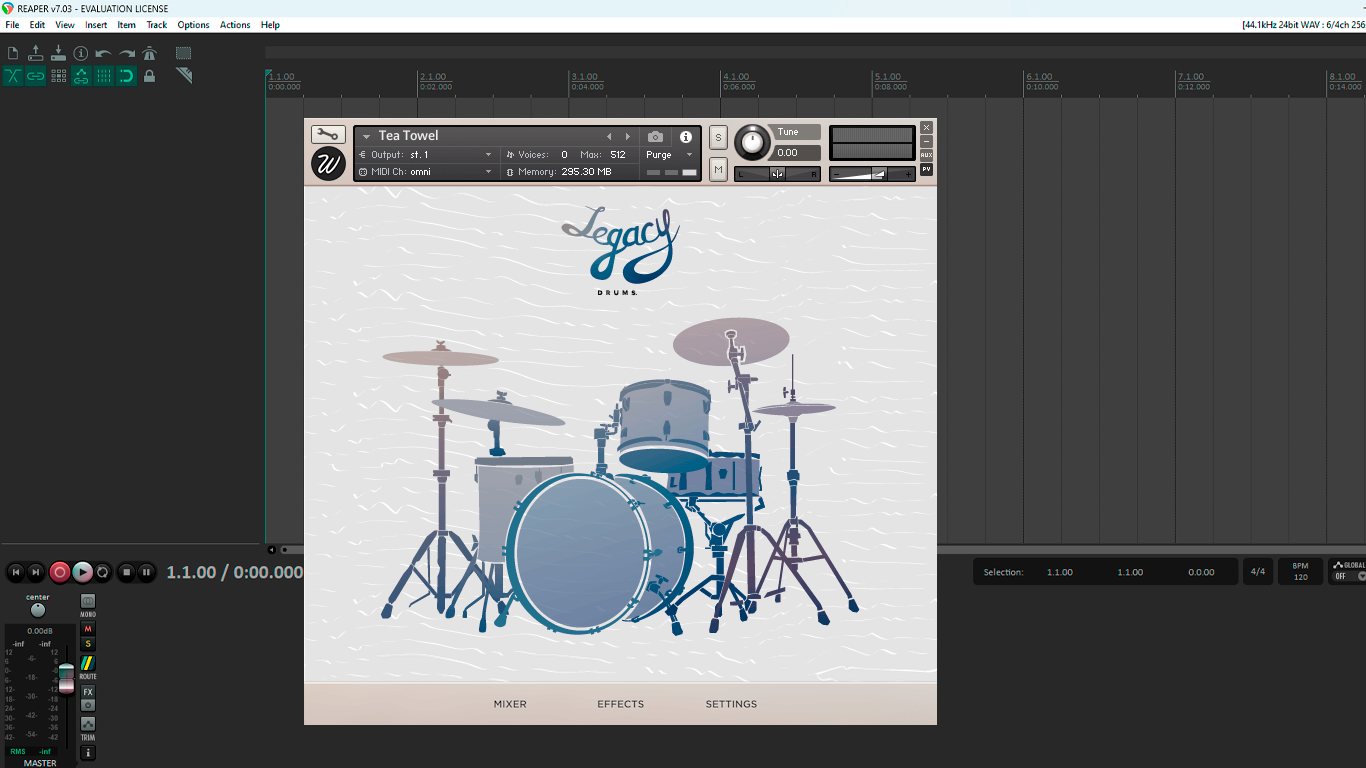
Task: Toggle the locking padlock icon
Action: click(x=150, y=76)
